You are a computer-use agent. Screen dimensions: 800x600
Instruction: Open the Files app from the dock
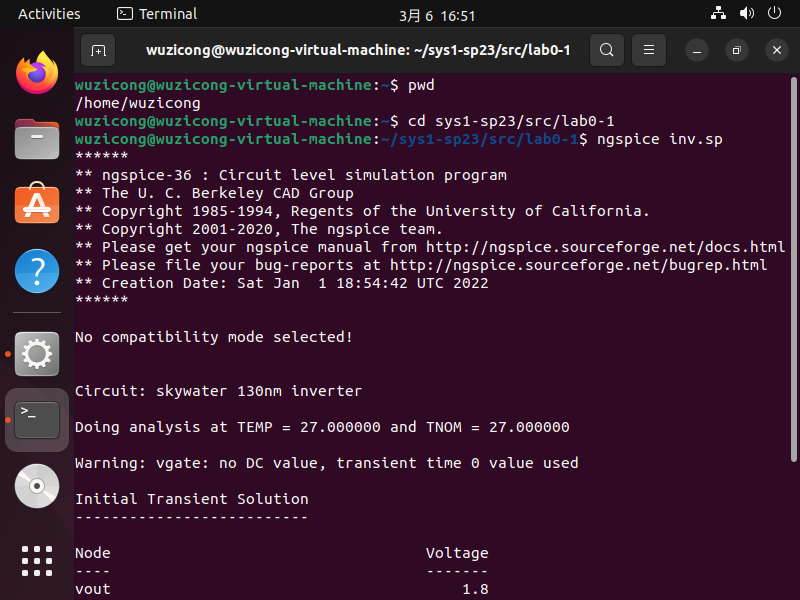[36, 140]
